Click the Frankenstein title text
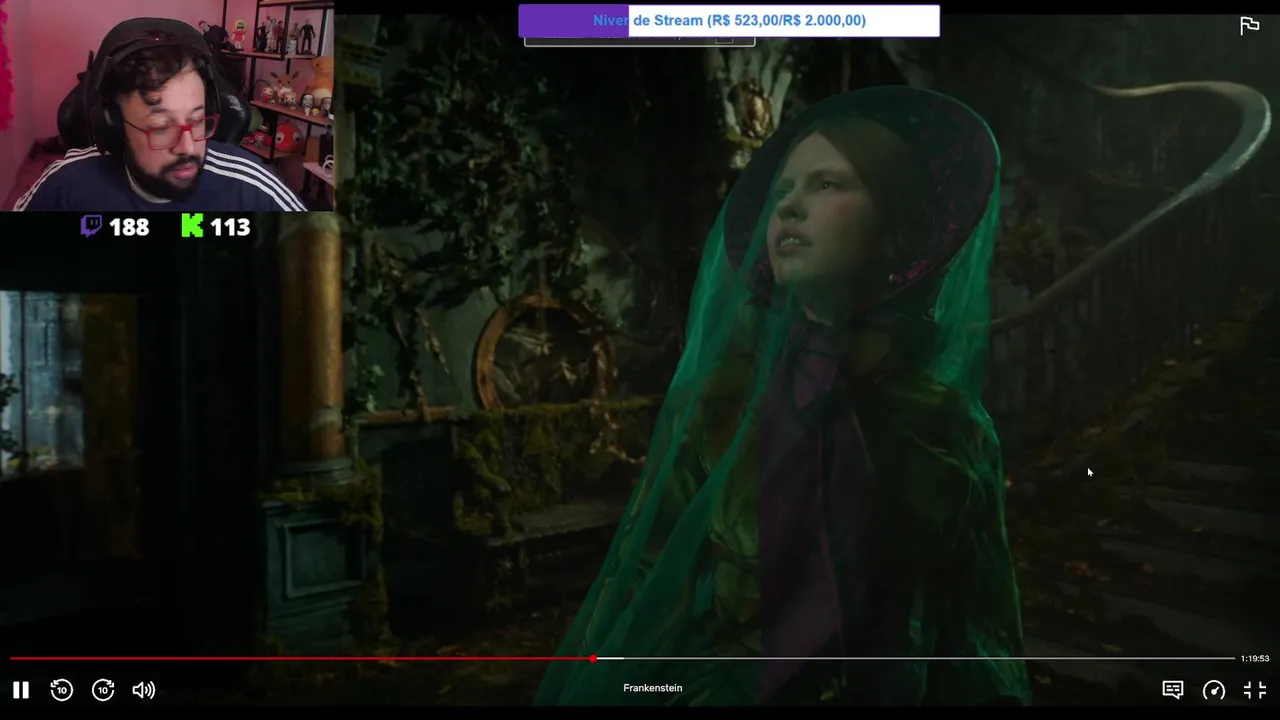 tap(652, 688)
